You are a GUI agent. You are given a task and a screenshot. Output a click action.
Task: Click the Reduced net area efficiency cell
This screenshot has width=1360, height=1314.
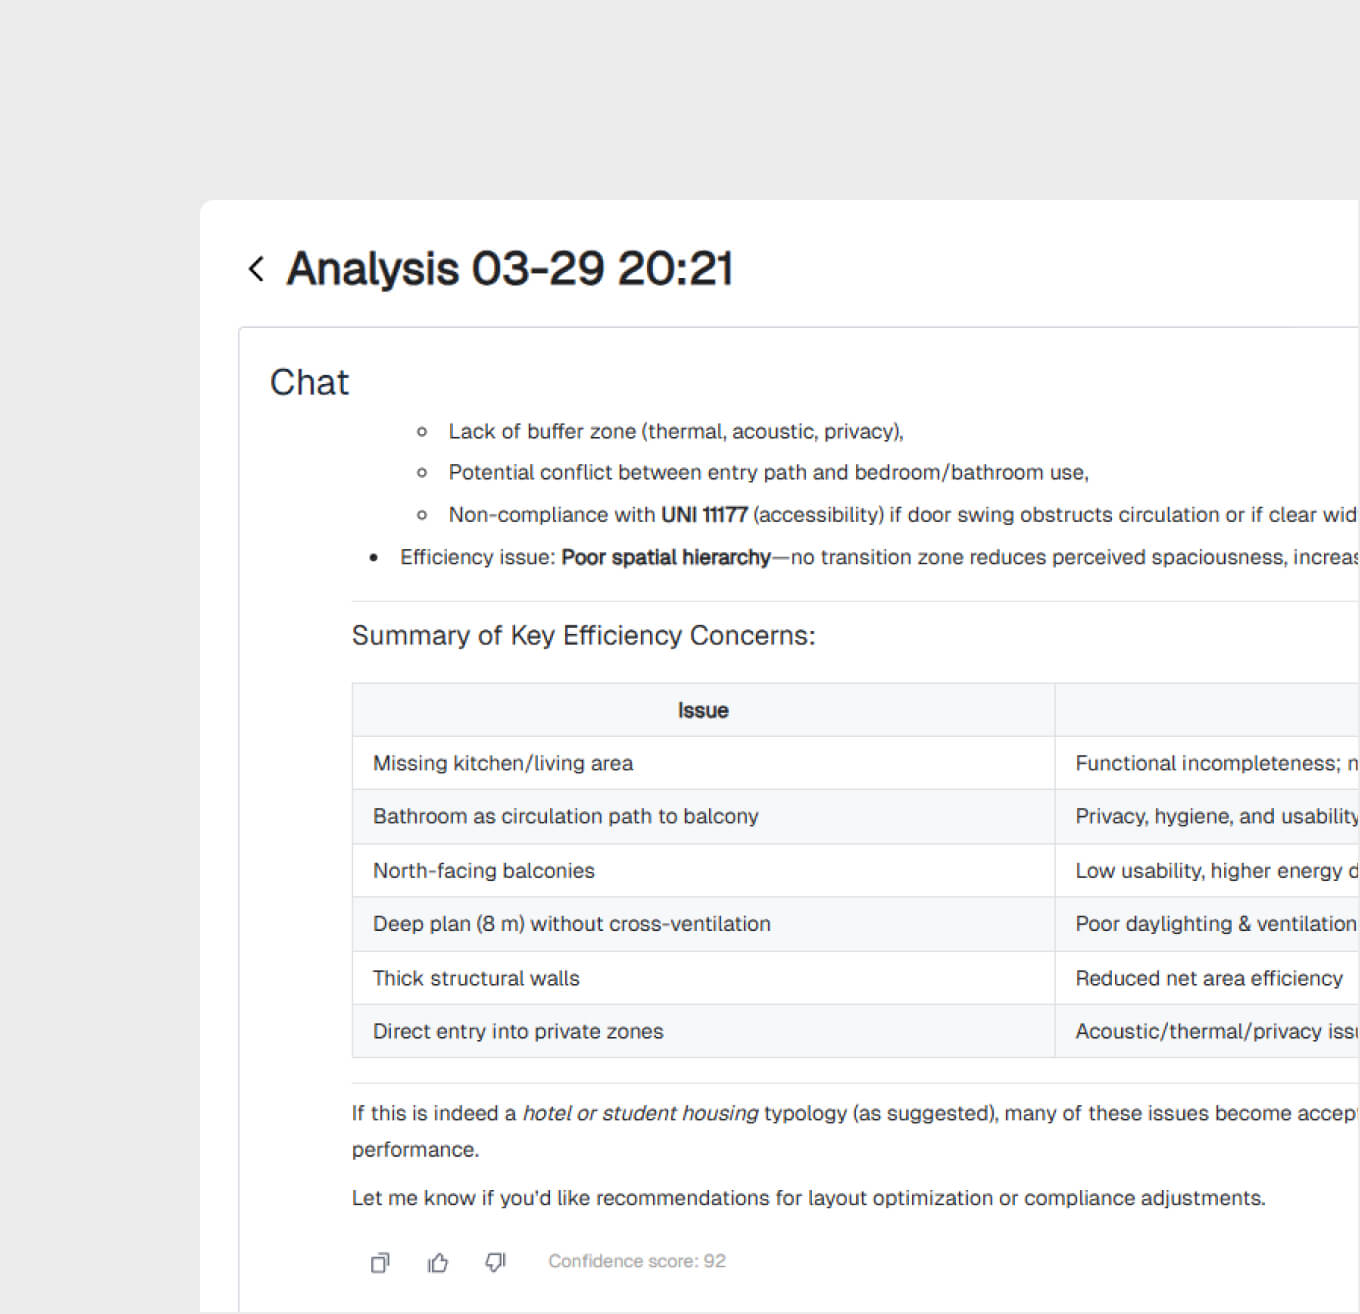(1208, 978)
